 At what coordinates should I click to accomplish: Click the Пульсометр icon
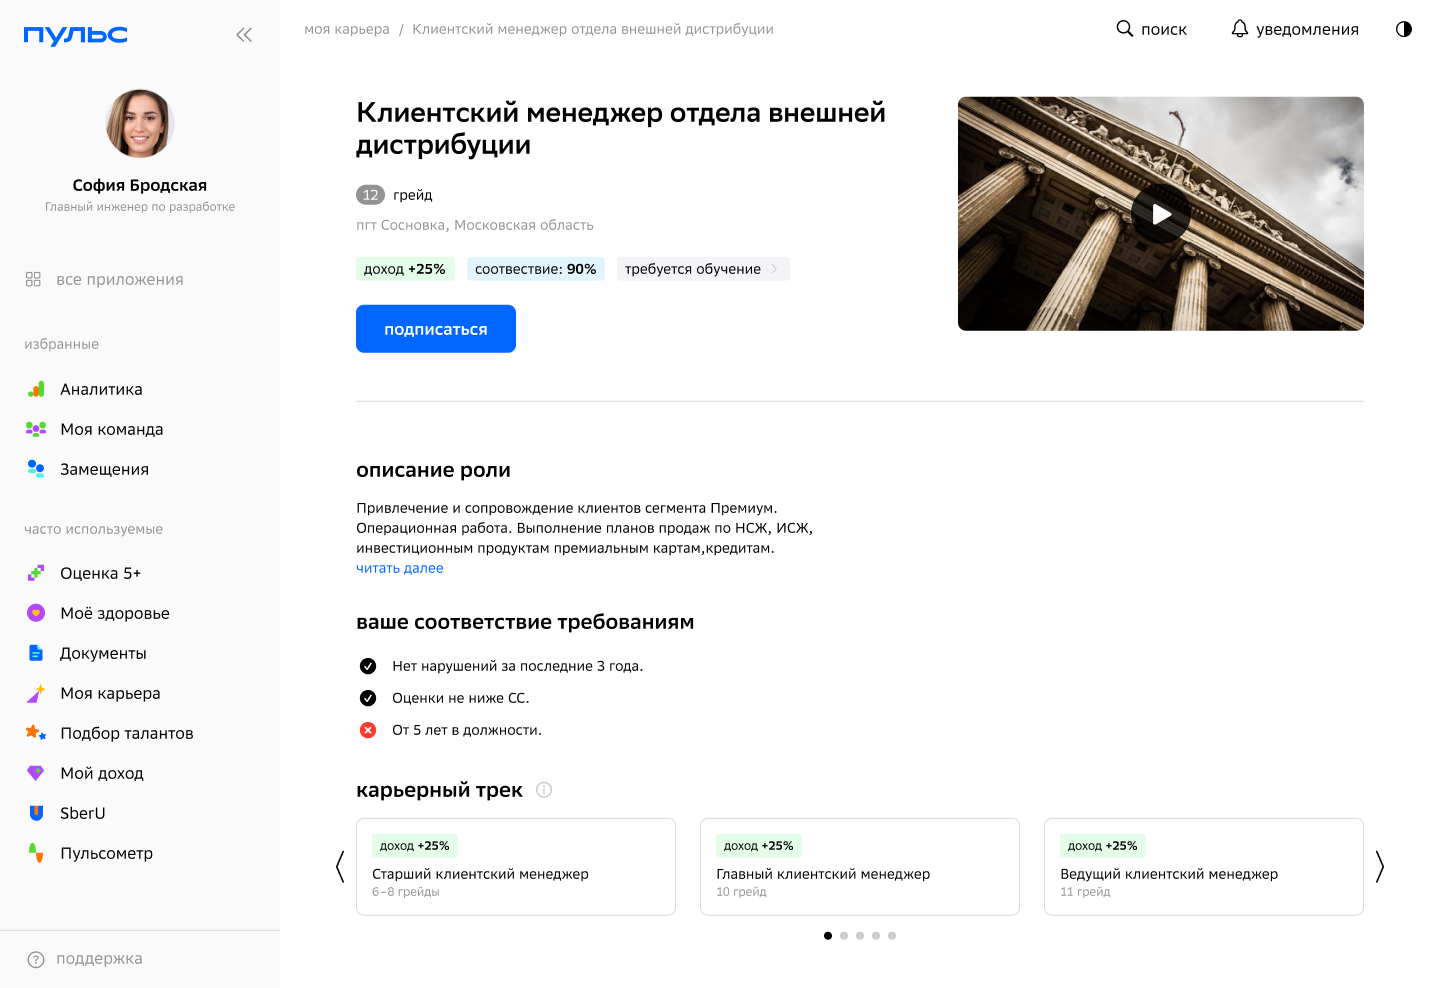click(36, 853)
